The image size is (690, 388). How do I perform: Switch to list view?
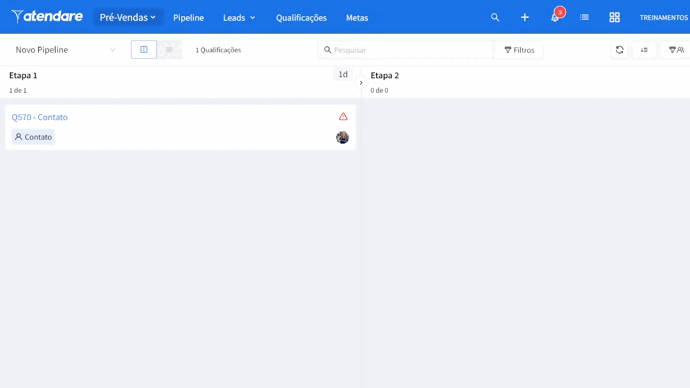[x=169, y=49]
